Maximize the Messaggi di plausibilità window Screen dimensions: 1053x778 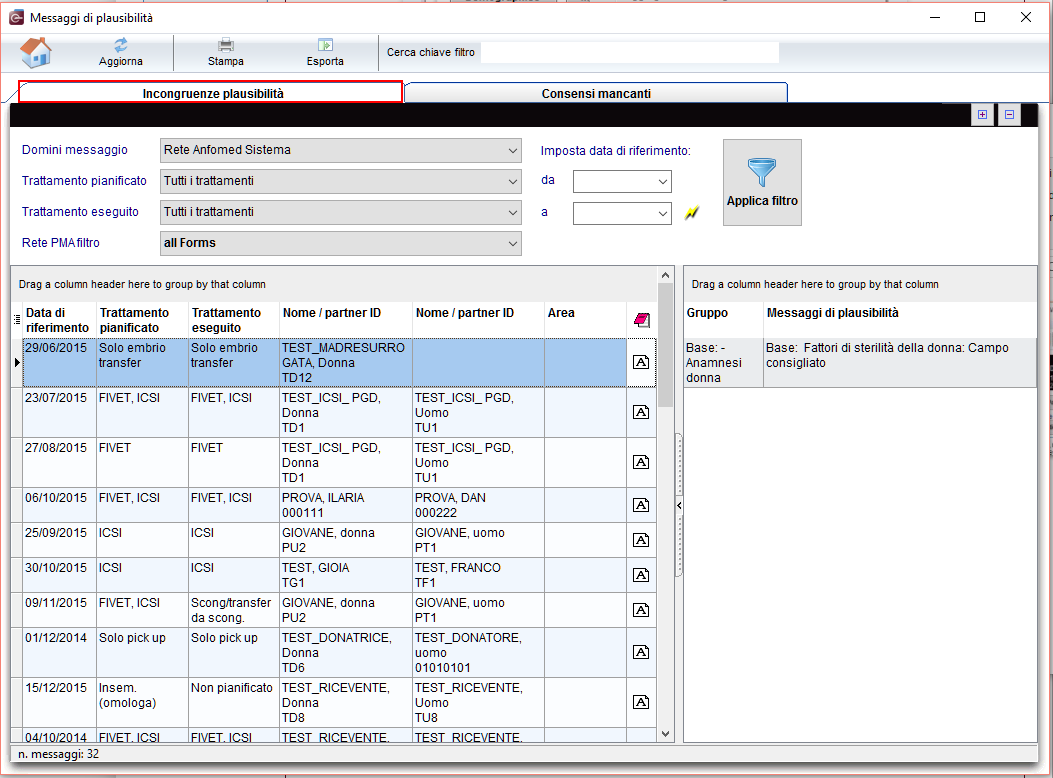(980, 17)
